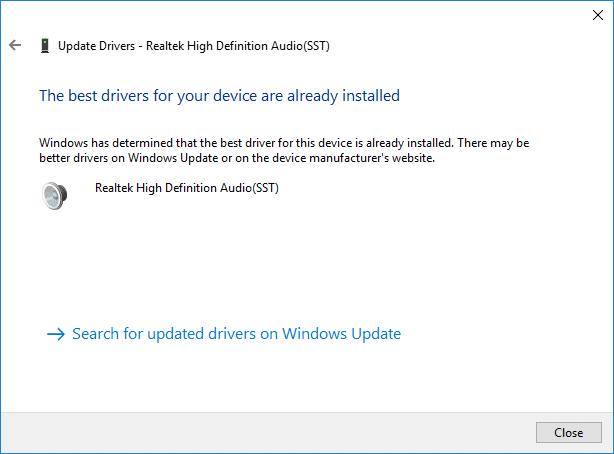Click the blank white area below the device name
Viewport: 614px width, 454px height.
(300, 260)
